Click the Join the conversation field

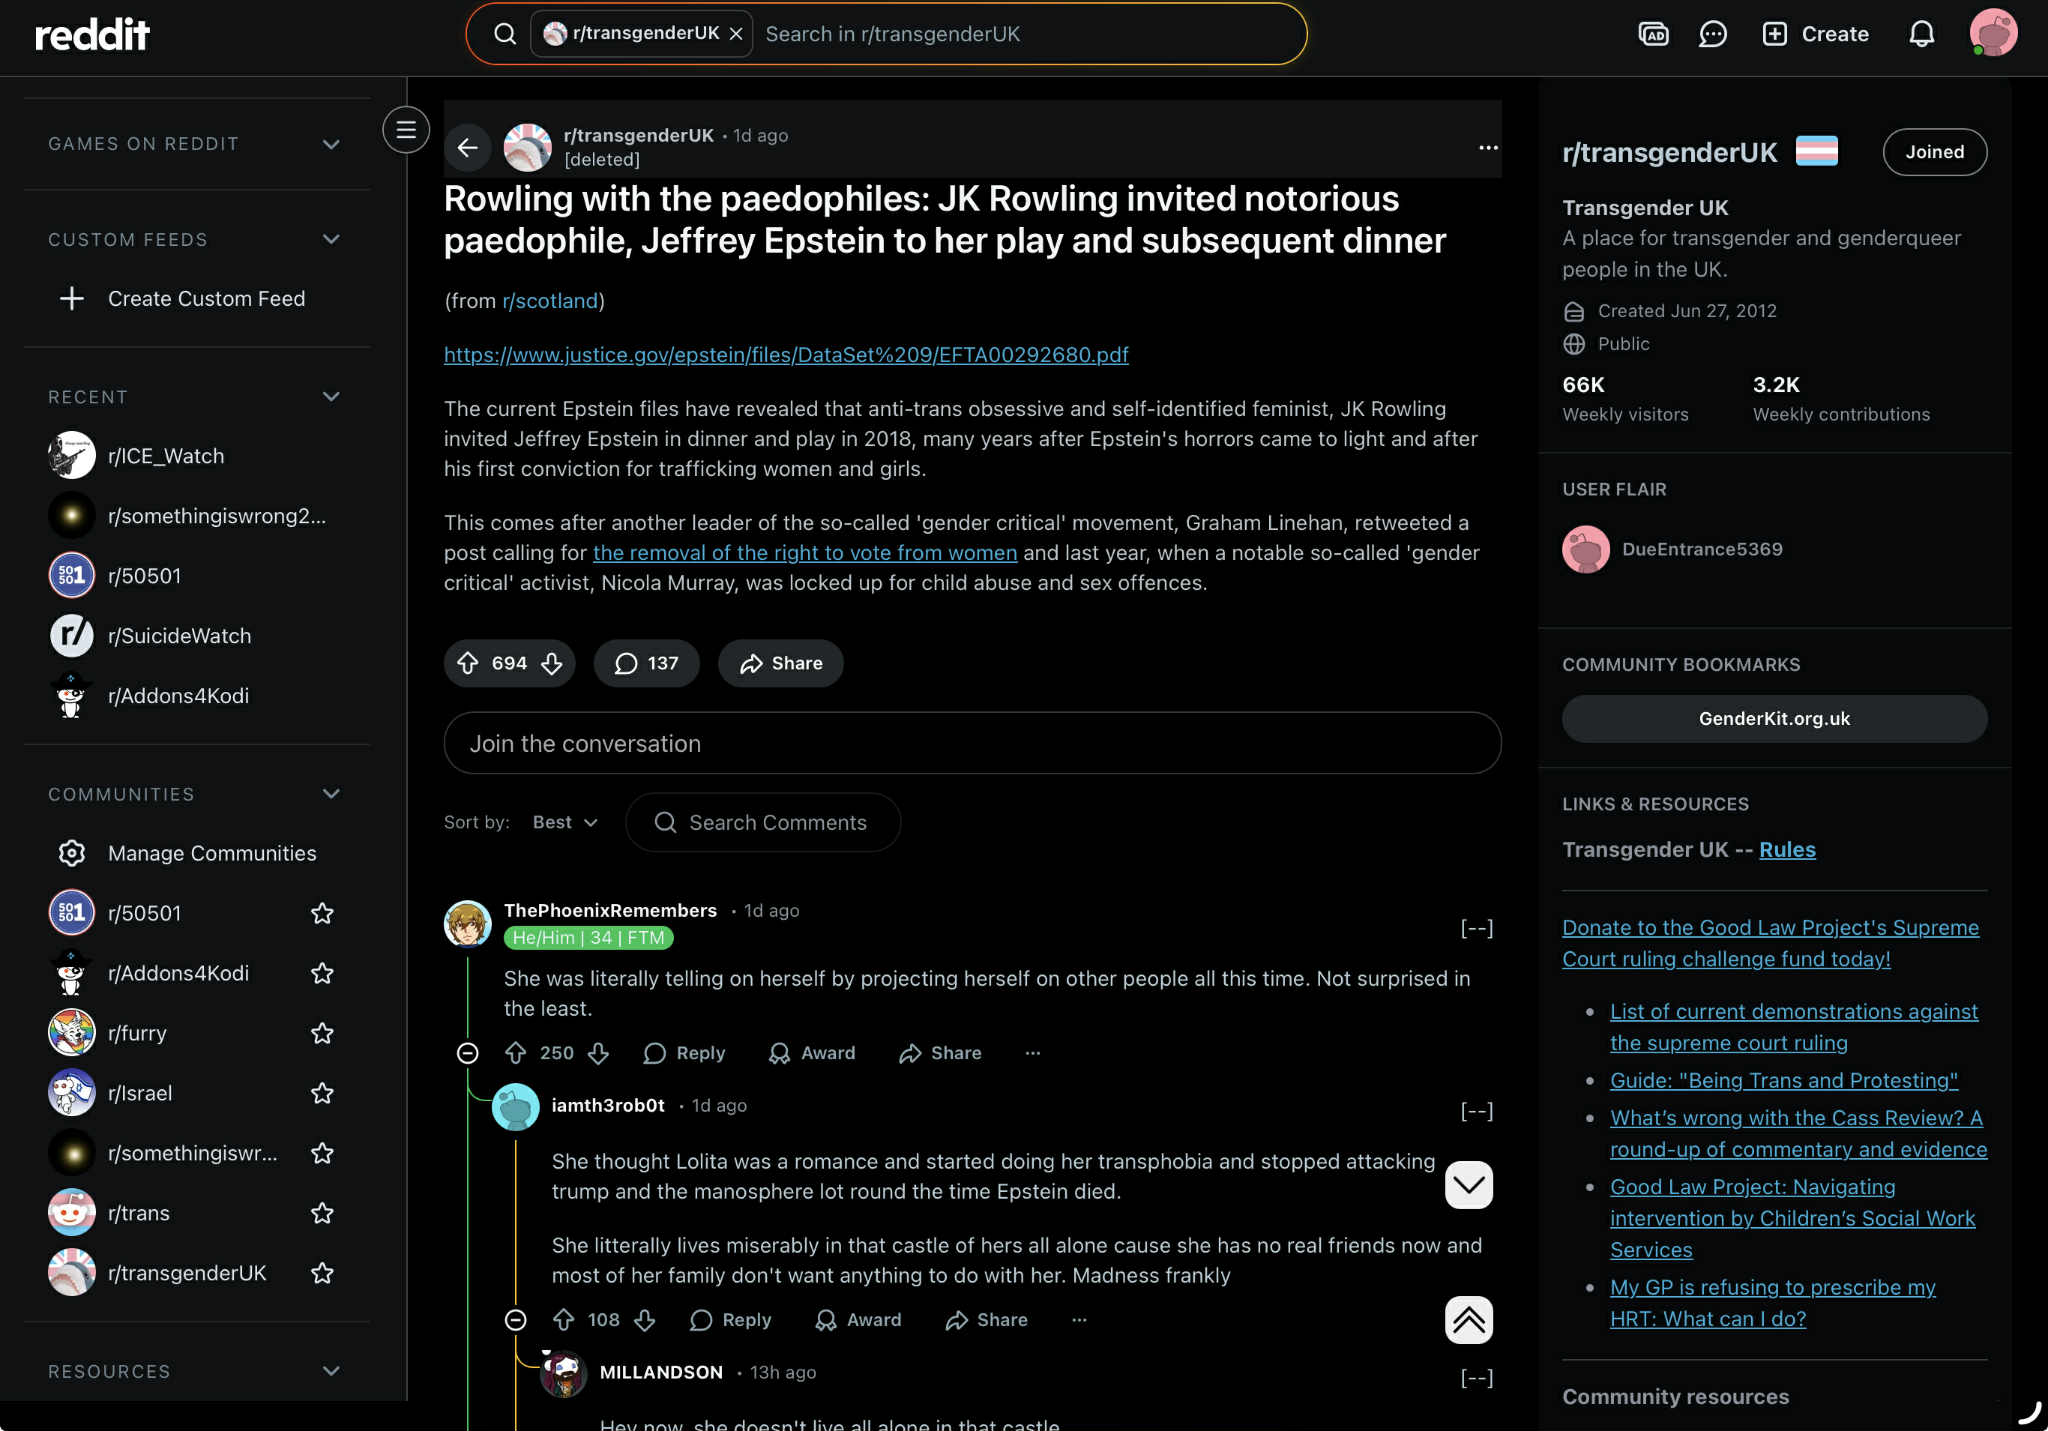tap(972, 743)
